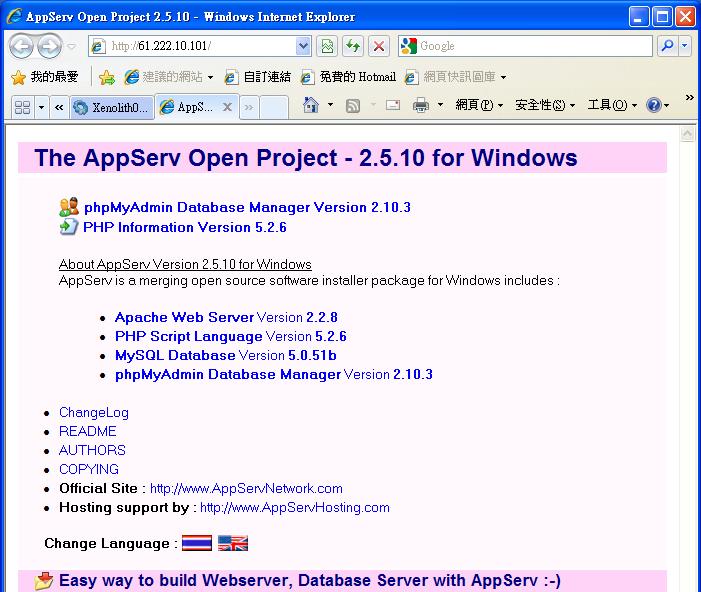Go forward with the Forward arrow button
The height and width of the screenshot is (592, 701).
49,46
